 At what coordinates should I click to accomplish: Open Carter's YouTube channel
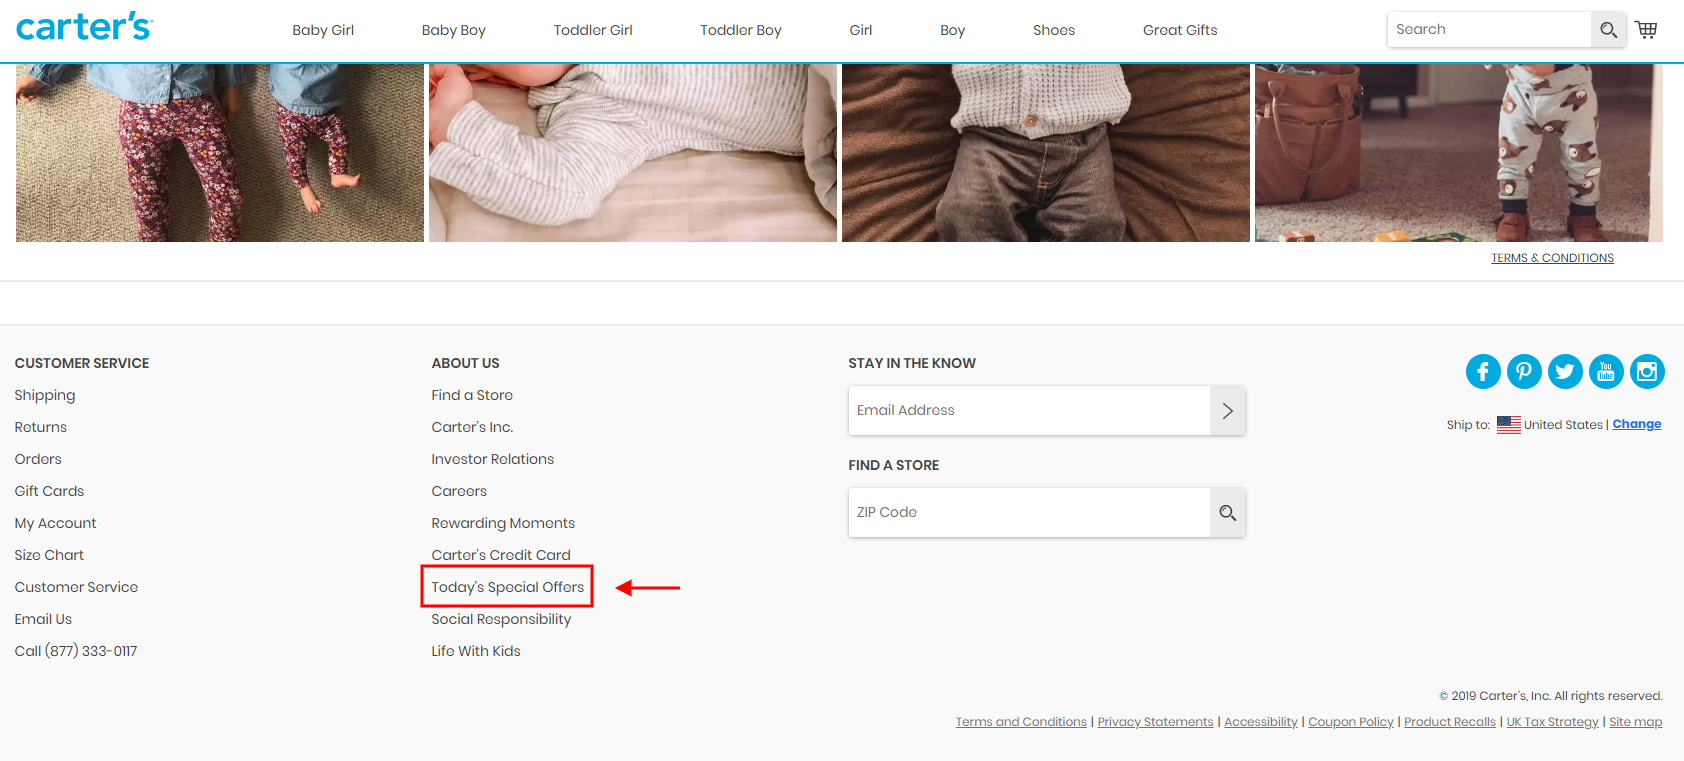(x=1606, y=372)
